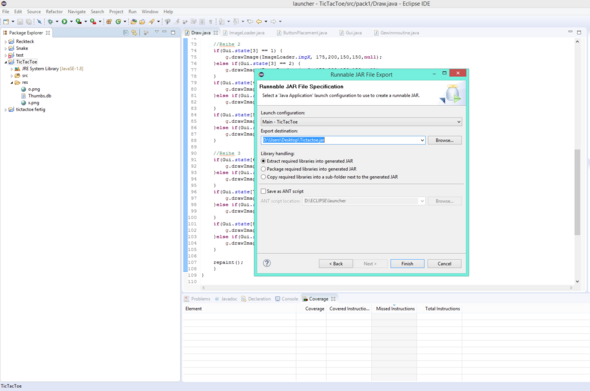Click the Back navigation yellow arrow icon
Screen dimensions: 590x391
click(x=259, y=21)
